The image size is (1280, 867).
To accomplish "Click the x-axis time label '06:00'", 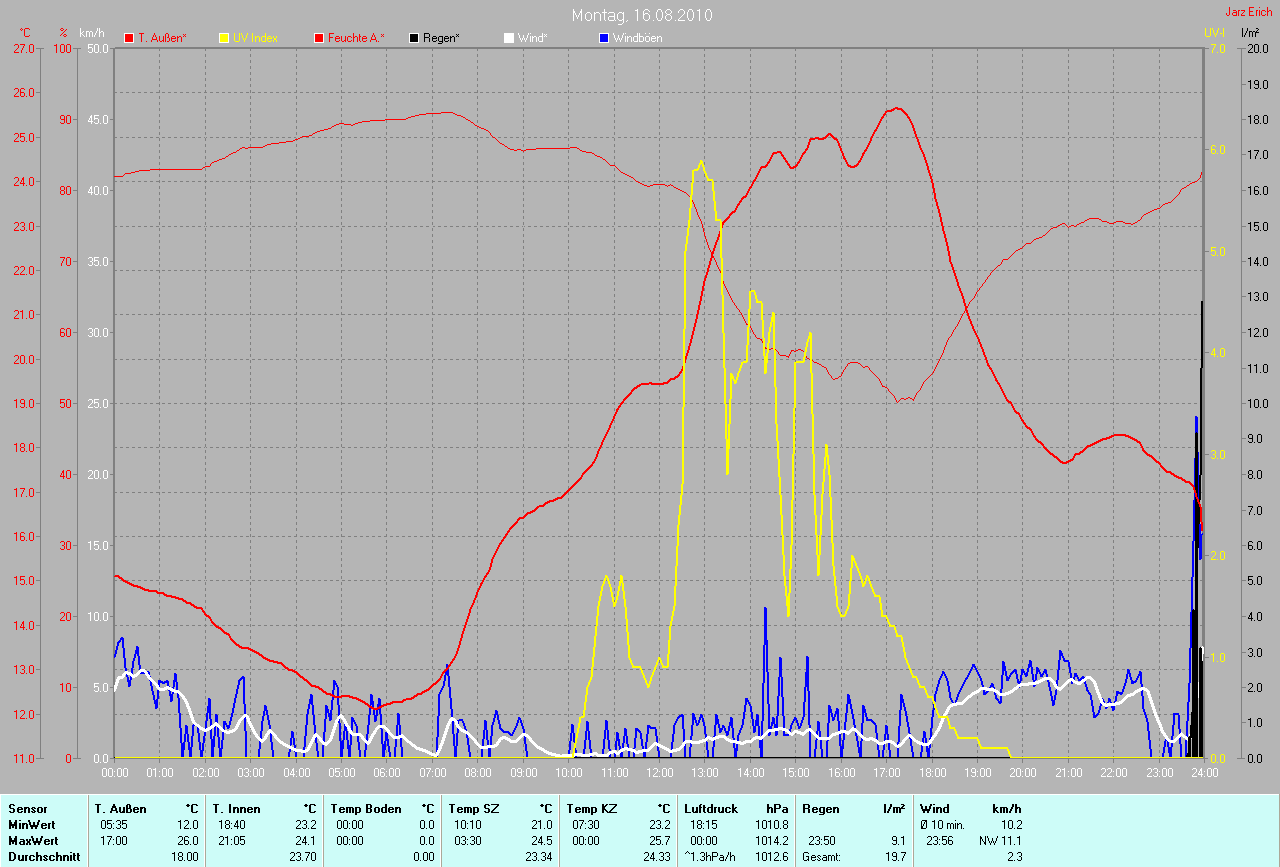I will coord(387,772).
